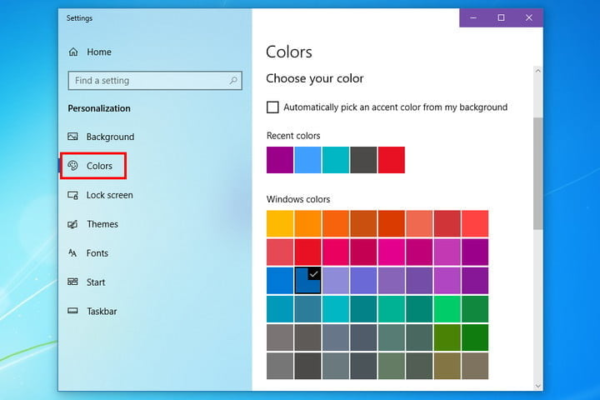Choose the yellow swatch in Windows colors

[280, 223]
